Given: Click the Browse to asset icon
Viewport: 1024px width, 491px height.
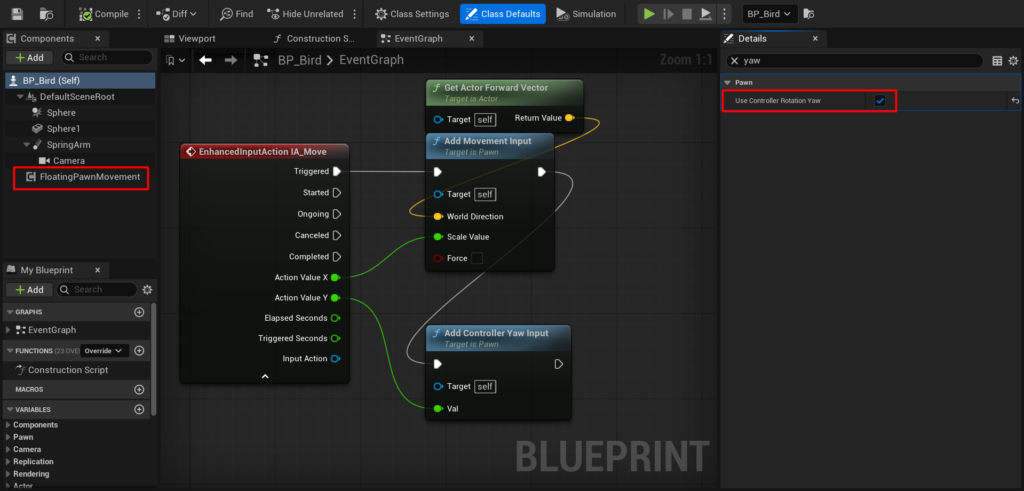Looking at the screenshot, I should pyautogui.click(x=46, y=14).
